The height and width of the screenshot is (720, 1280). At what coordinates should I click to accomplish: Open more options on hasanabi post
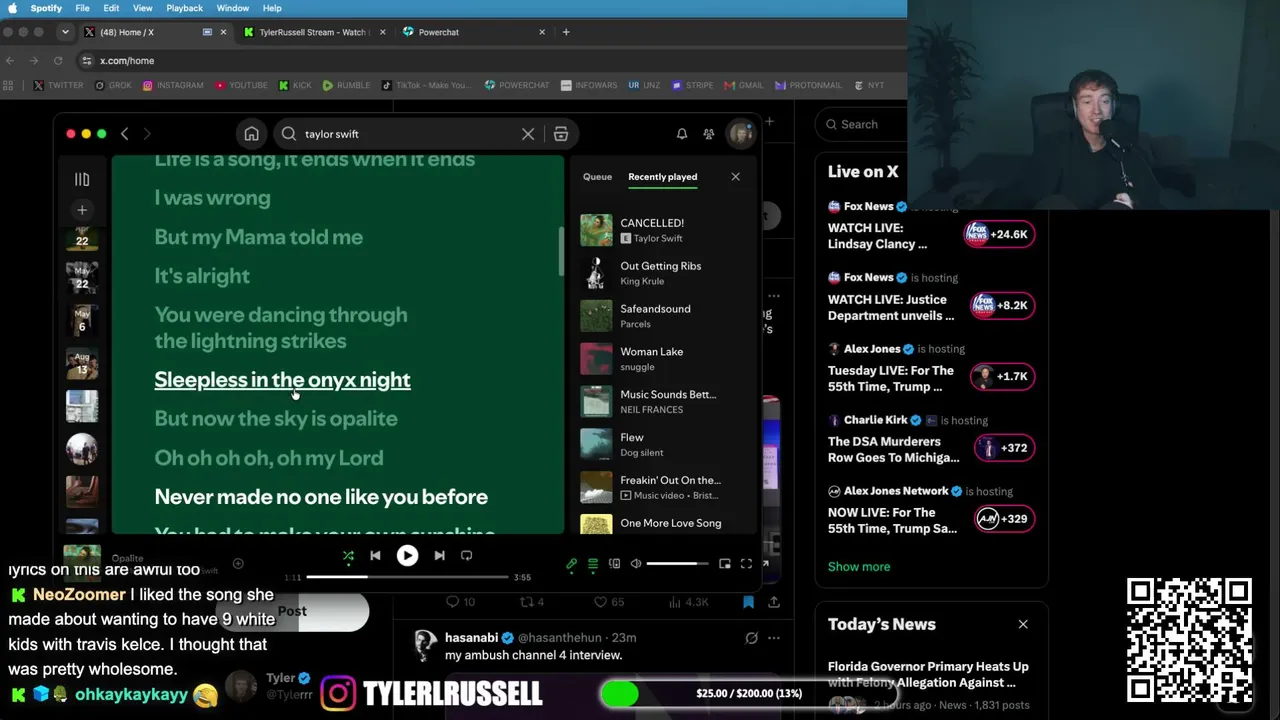pyautogui.click(x=773, y=638)
